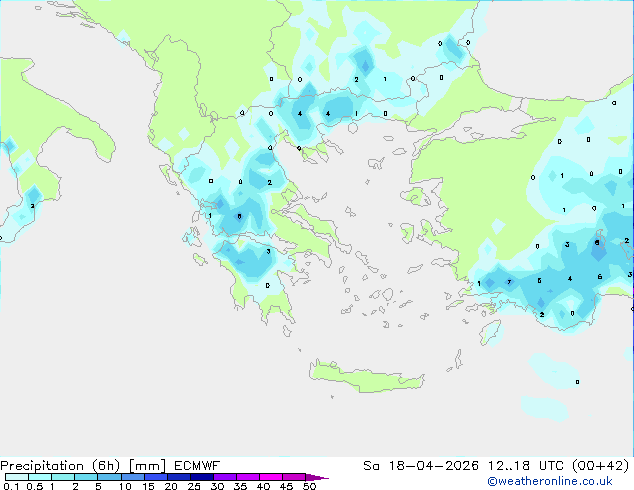634x490 pixels.
Task: Click the "10" legend scale label
Action: [125, 486]
